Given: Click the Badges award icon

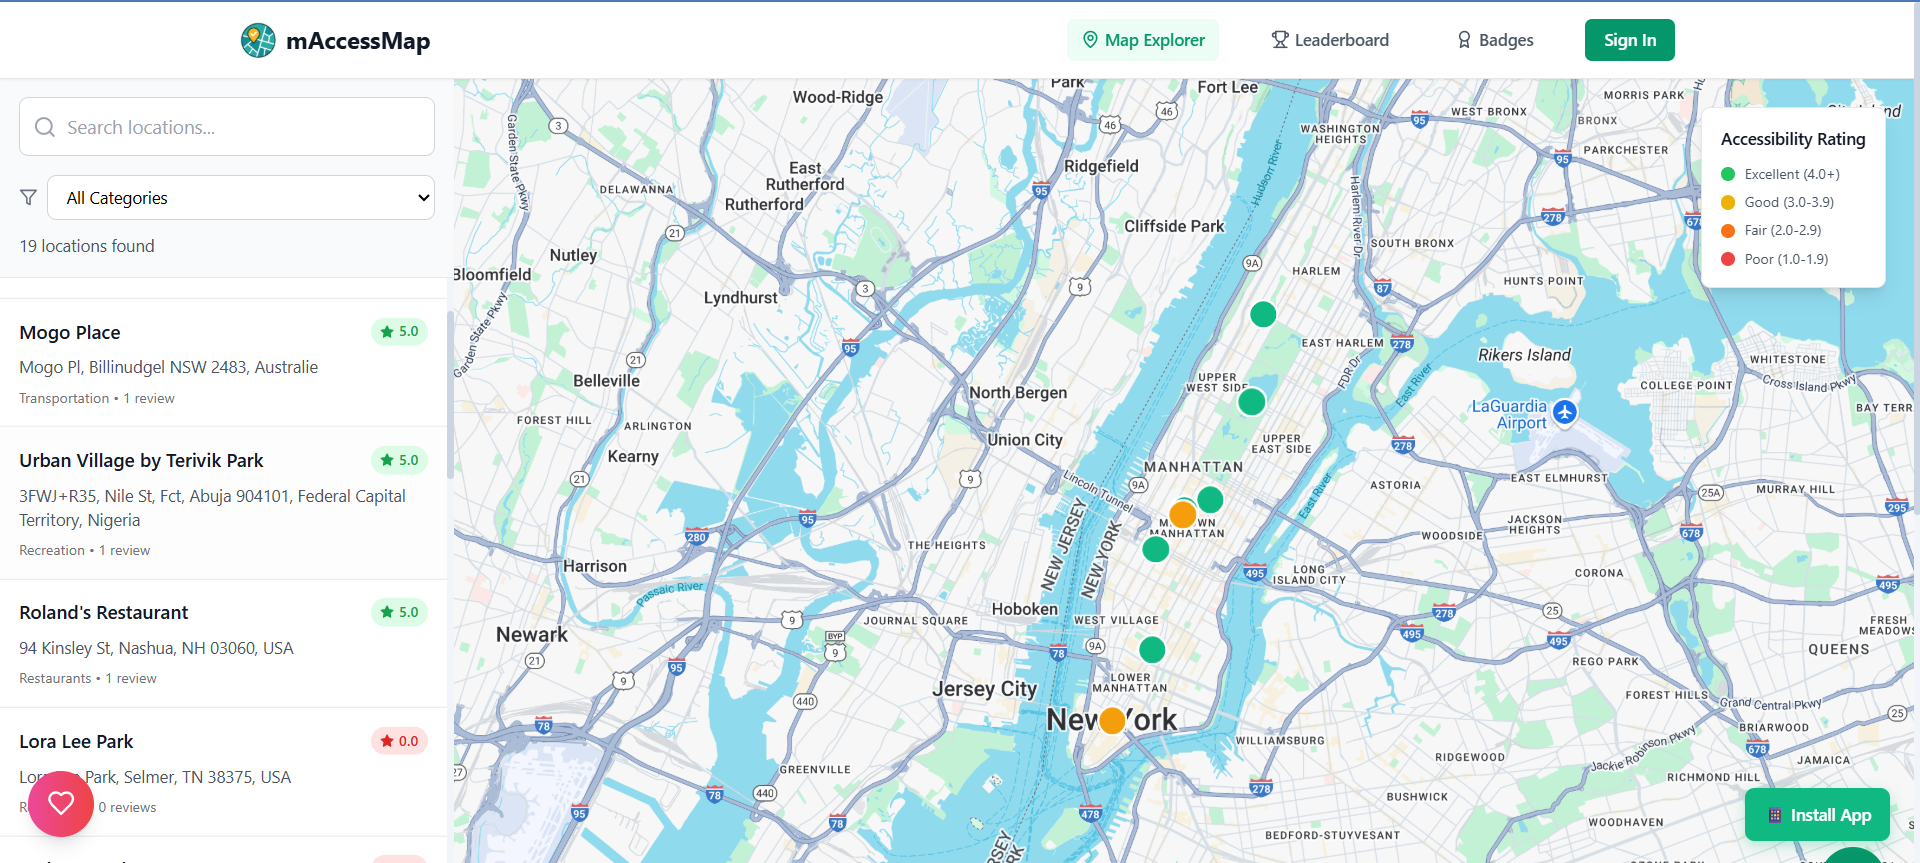Looking at the screenshot, I should pyautogui.click(x=1464, y=40).
